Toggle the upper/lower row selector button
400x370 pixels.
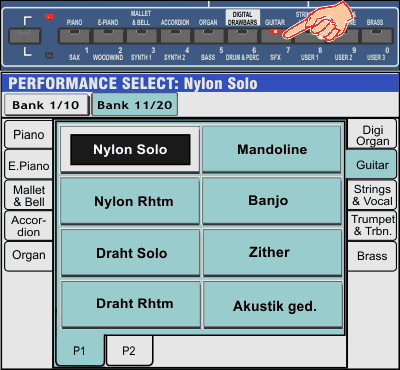coord(25,36)
